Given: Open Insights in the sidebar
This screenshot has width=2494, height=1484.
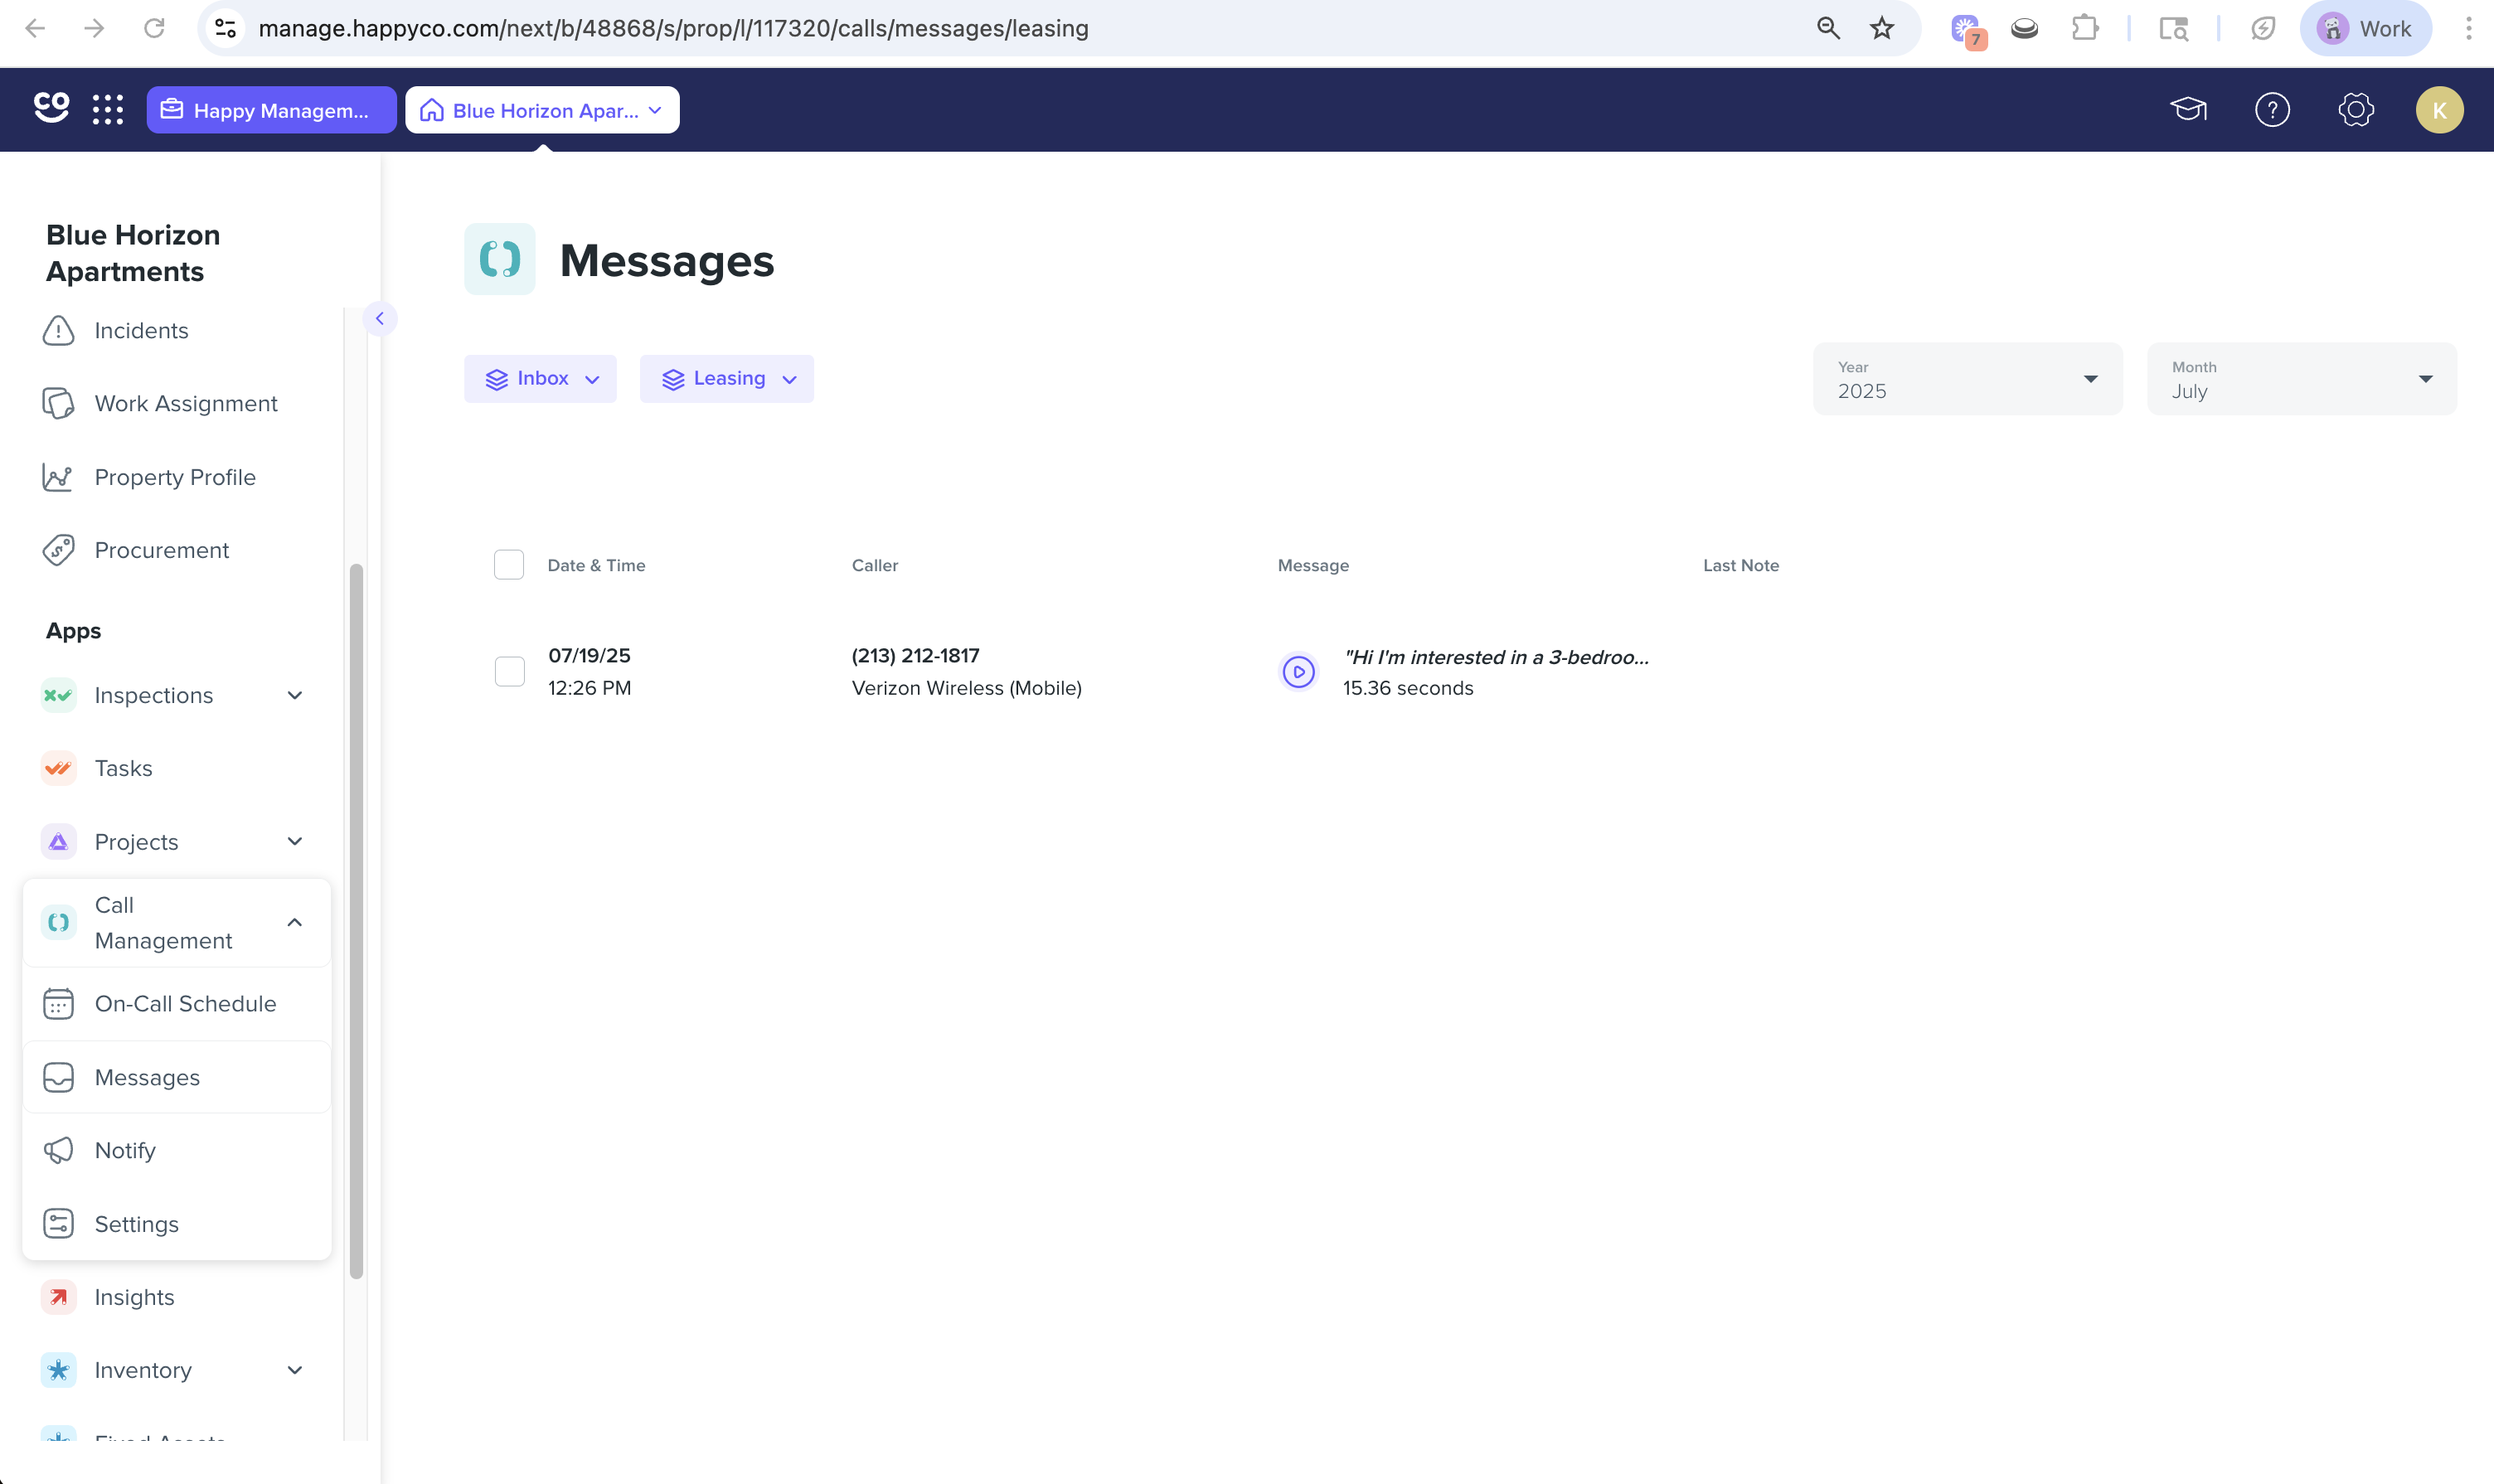Looking at the screenshot, I should [135, 1297].
